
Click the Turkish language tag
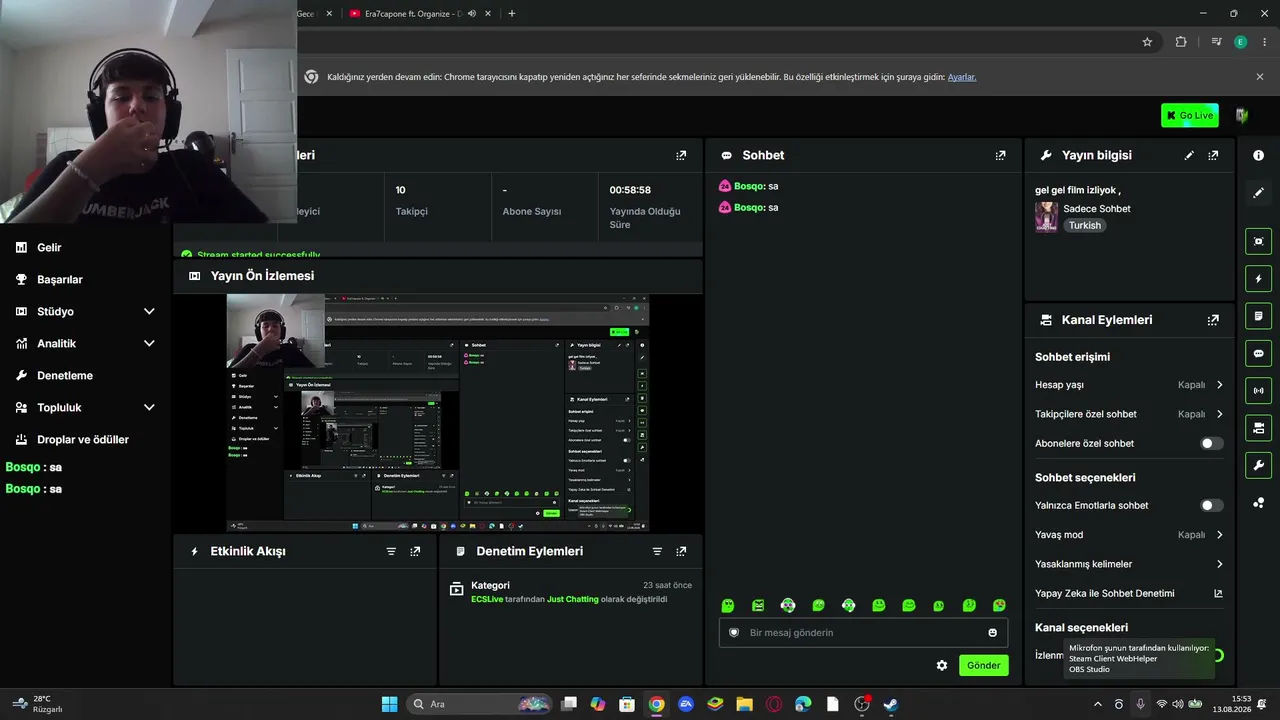pyautogui.click(x=1085, y=226)
